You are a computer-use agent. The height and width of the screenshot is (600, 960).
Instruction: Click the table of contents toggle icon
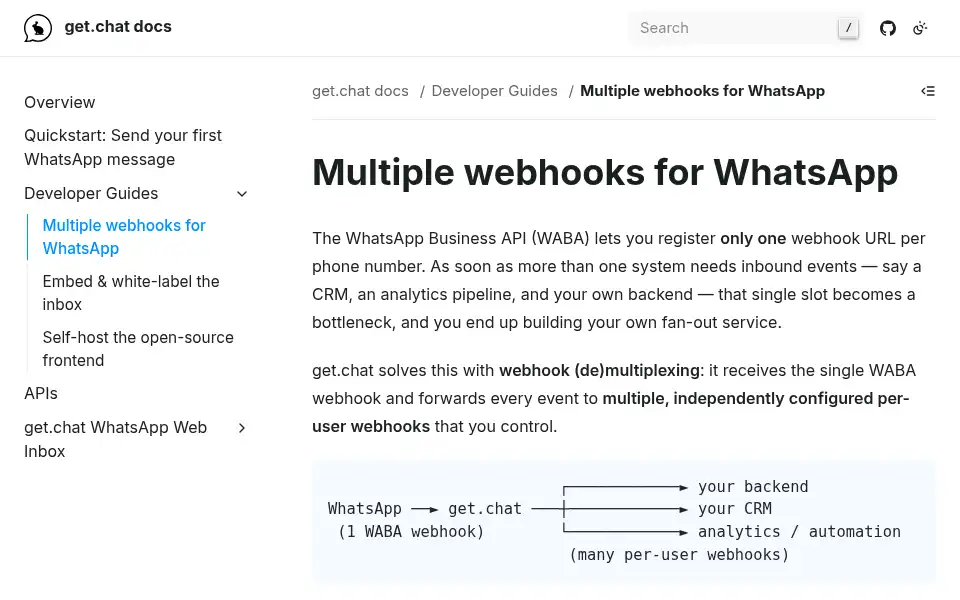tap(928, 91)
